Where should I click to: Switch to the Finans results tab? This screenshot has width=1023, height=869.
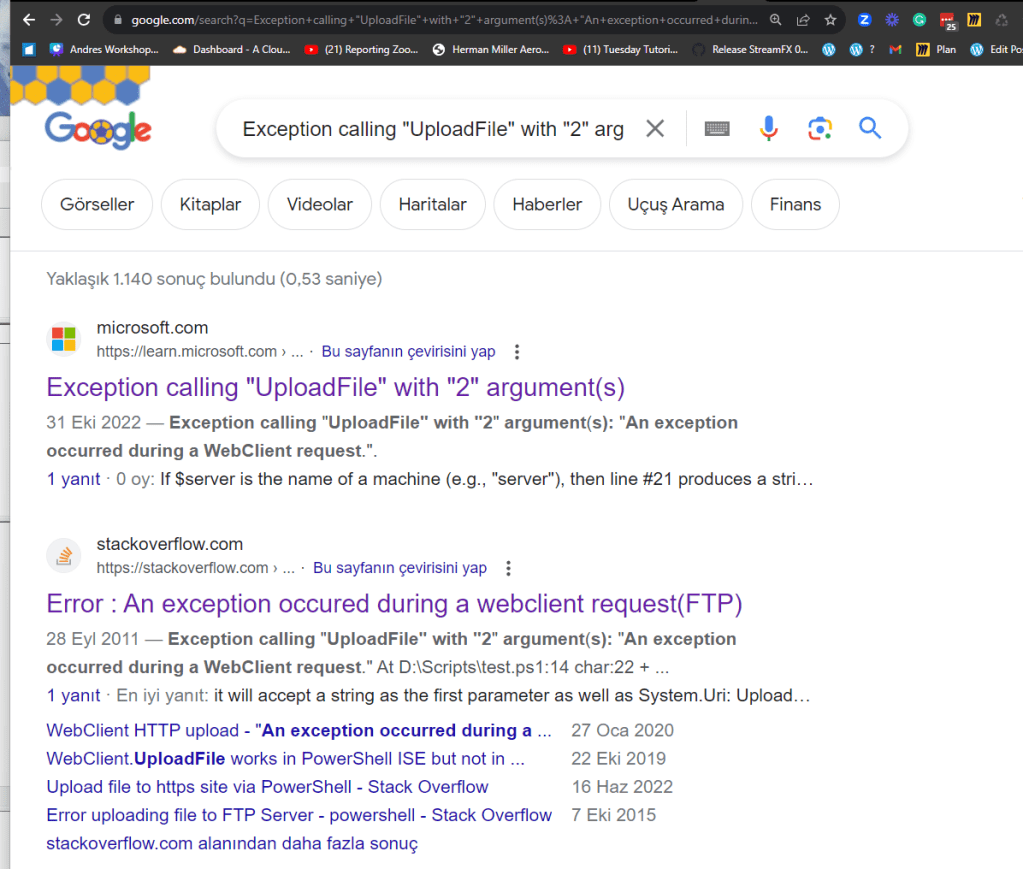[x=795, y=204]
